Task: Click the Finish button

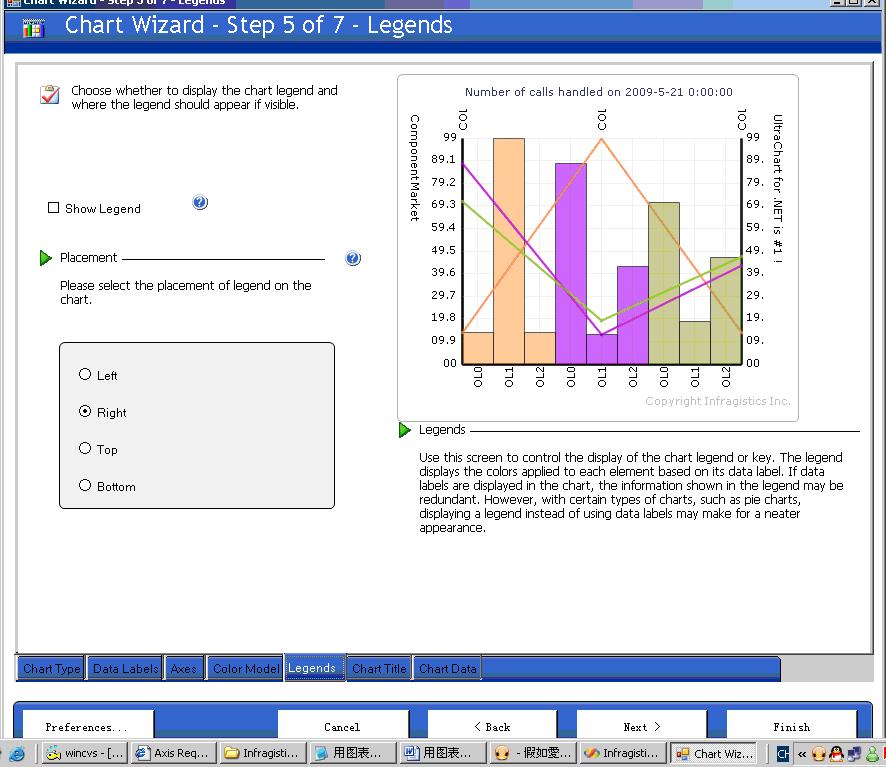Action: [791, 726]
